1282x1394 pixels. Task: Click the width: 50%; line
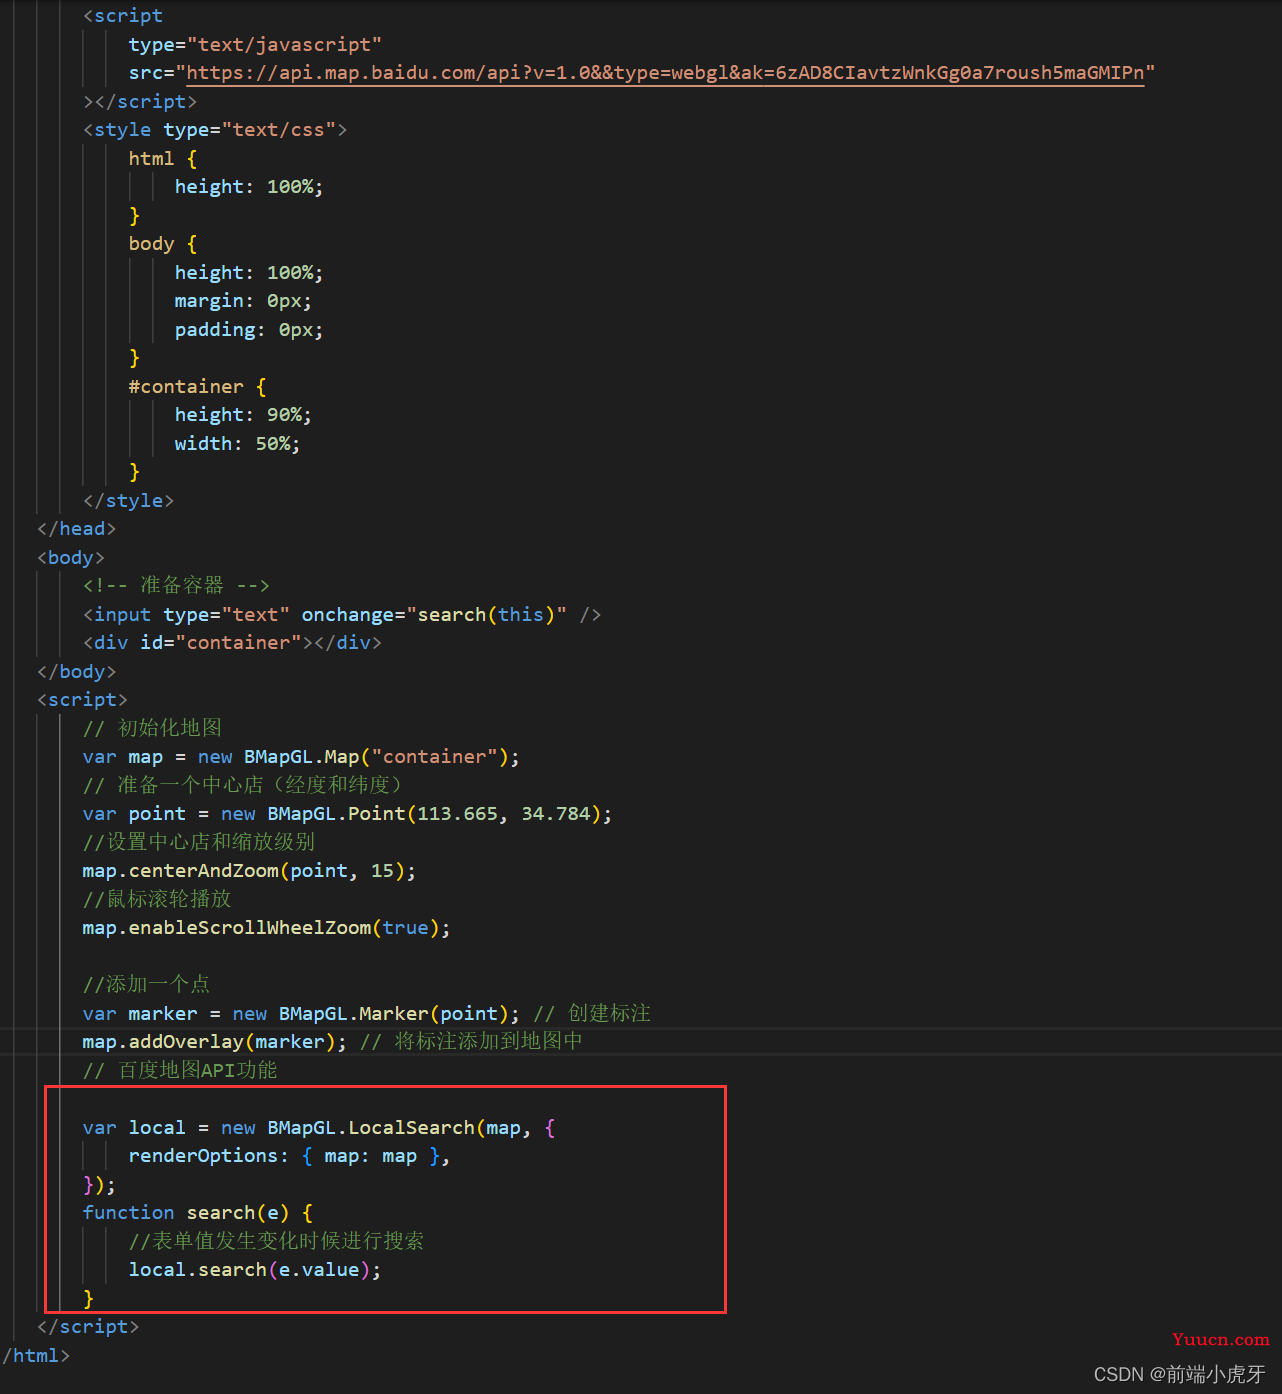[x=237, y=444]
